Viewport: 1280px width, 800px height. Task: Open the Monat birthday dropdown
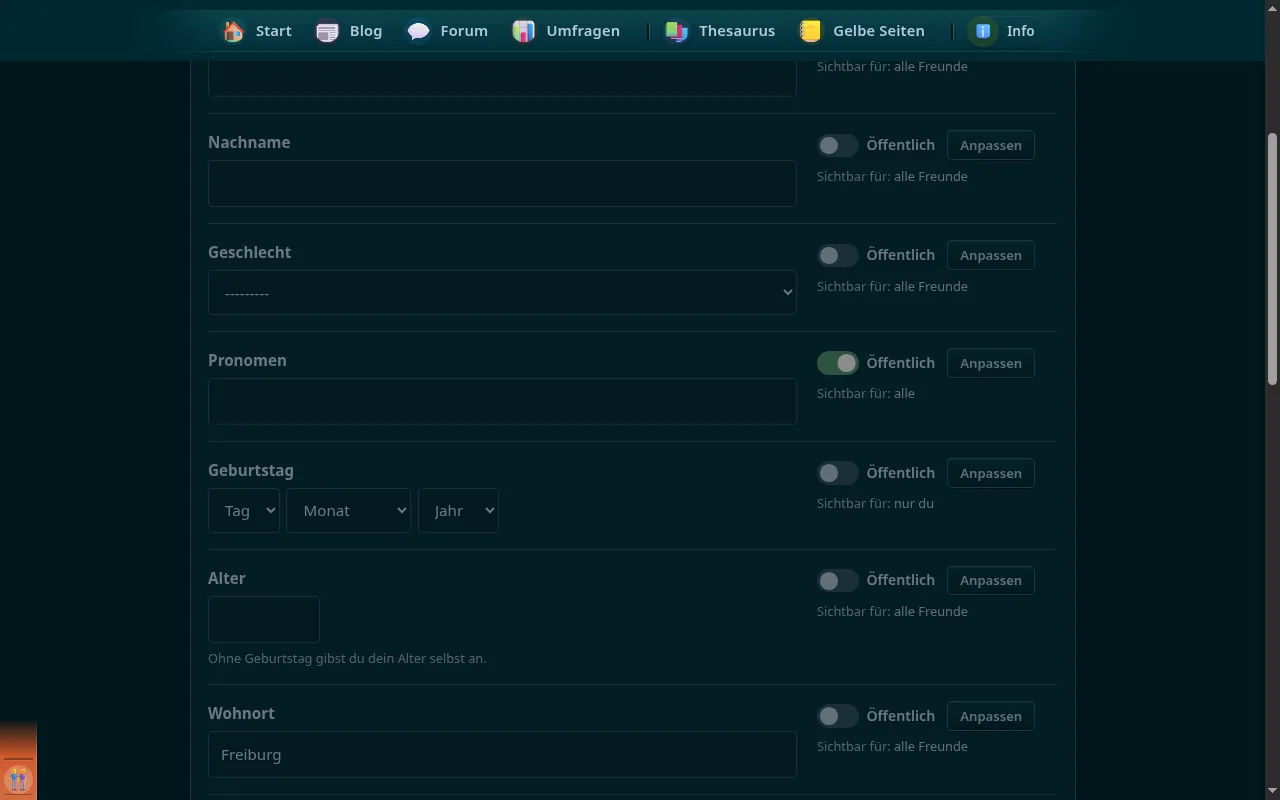tap(348, 511)
